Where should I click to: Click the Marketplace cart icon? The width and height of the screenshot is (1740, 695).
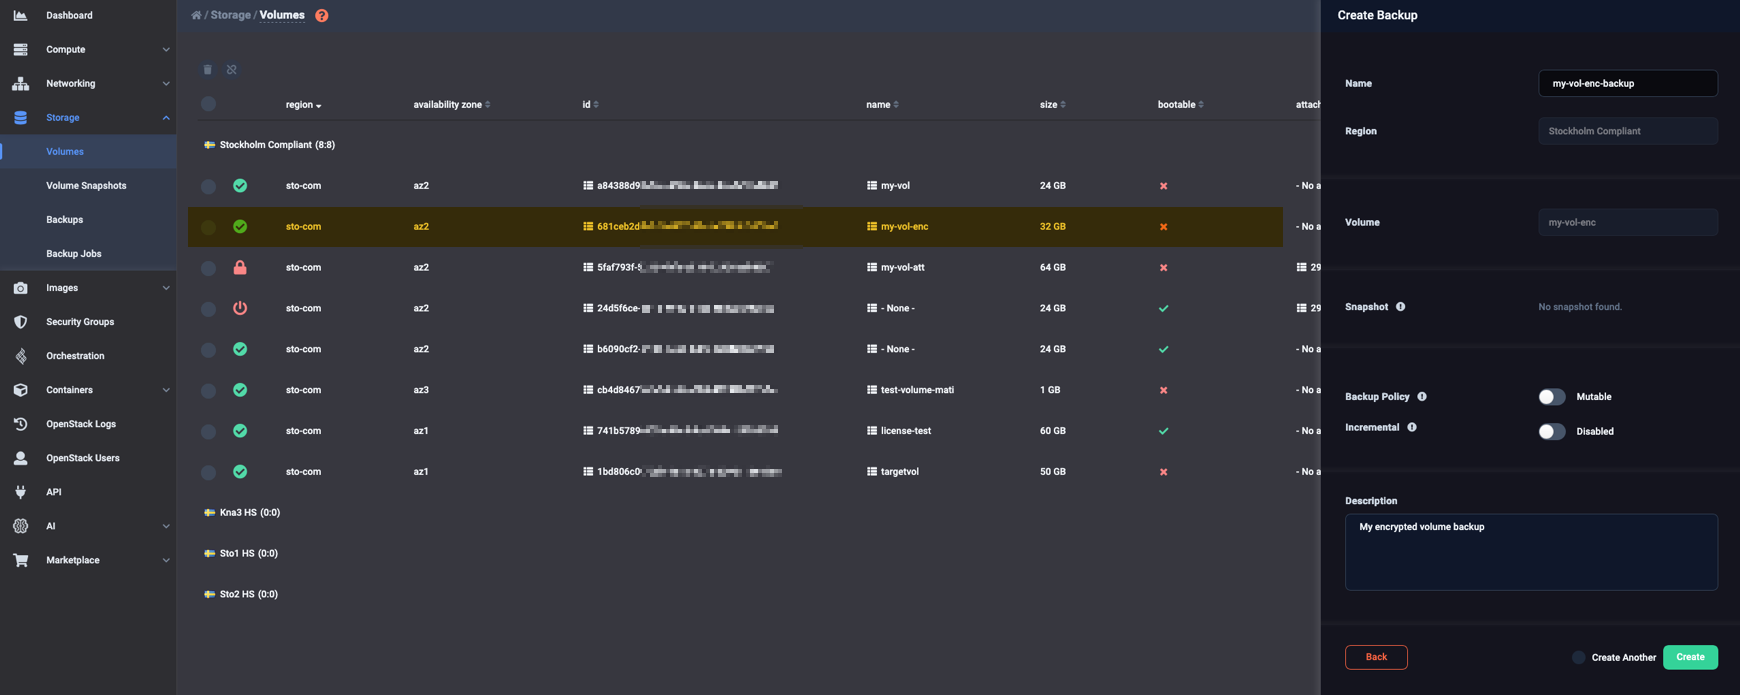pyautogui.click(x=20, y=559)
